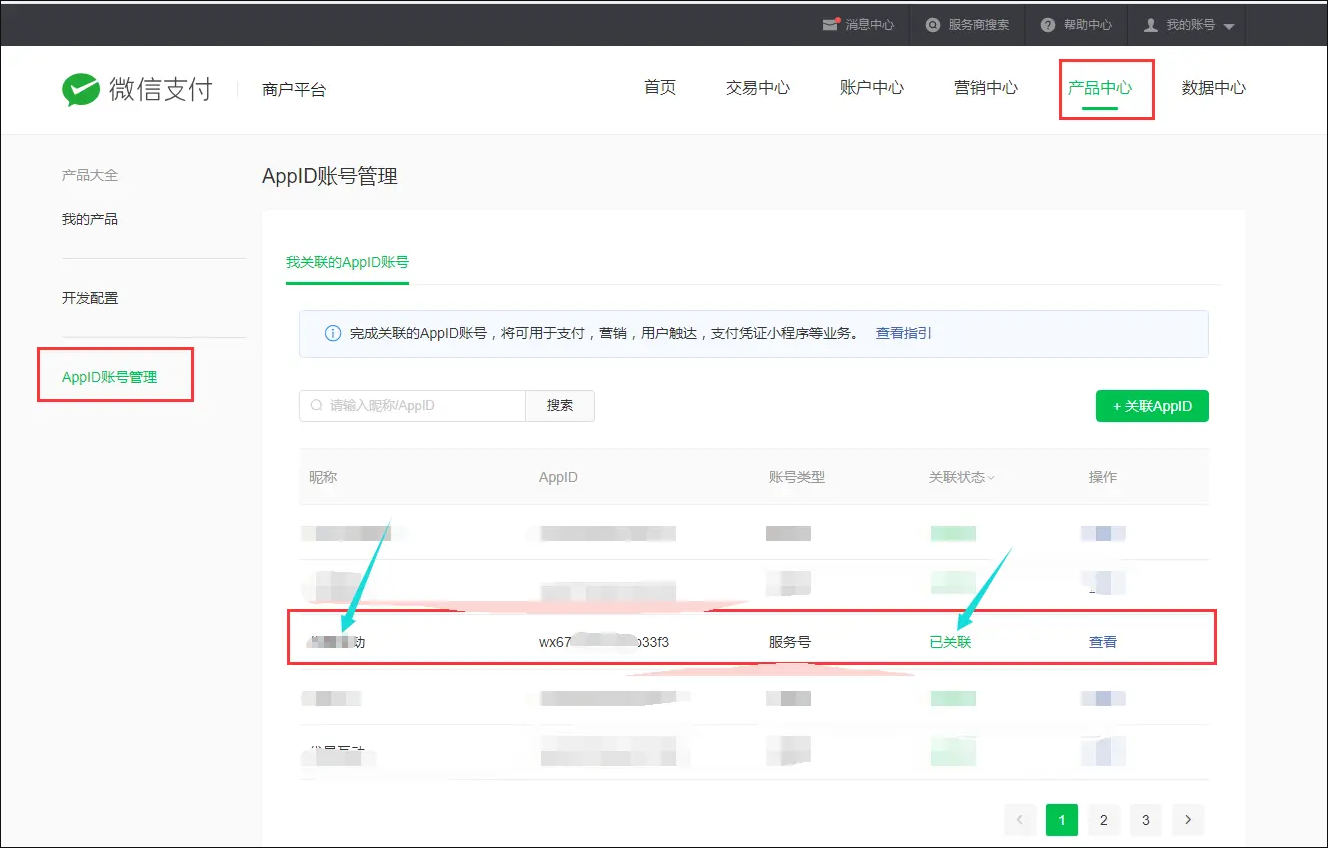Click the 产品大全 sidebar heading
This screenshot has height=848, width=1328.
pyautogui.click(x=90, y=175)
